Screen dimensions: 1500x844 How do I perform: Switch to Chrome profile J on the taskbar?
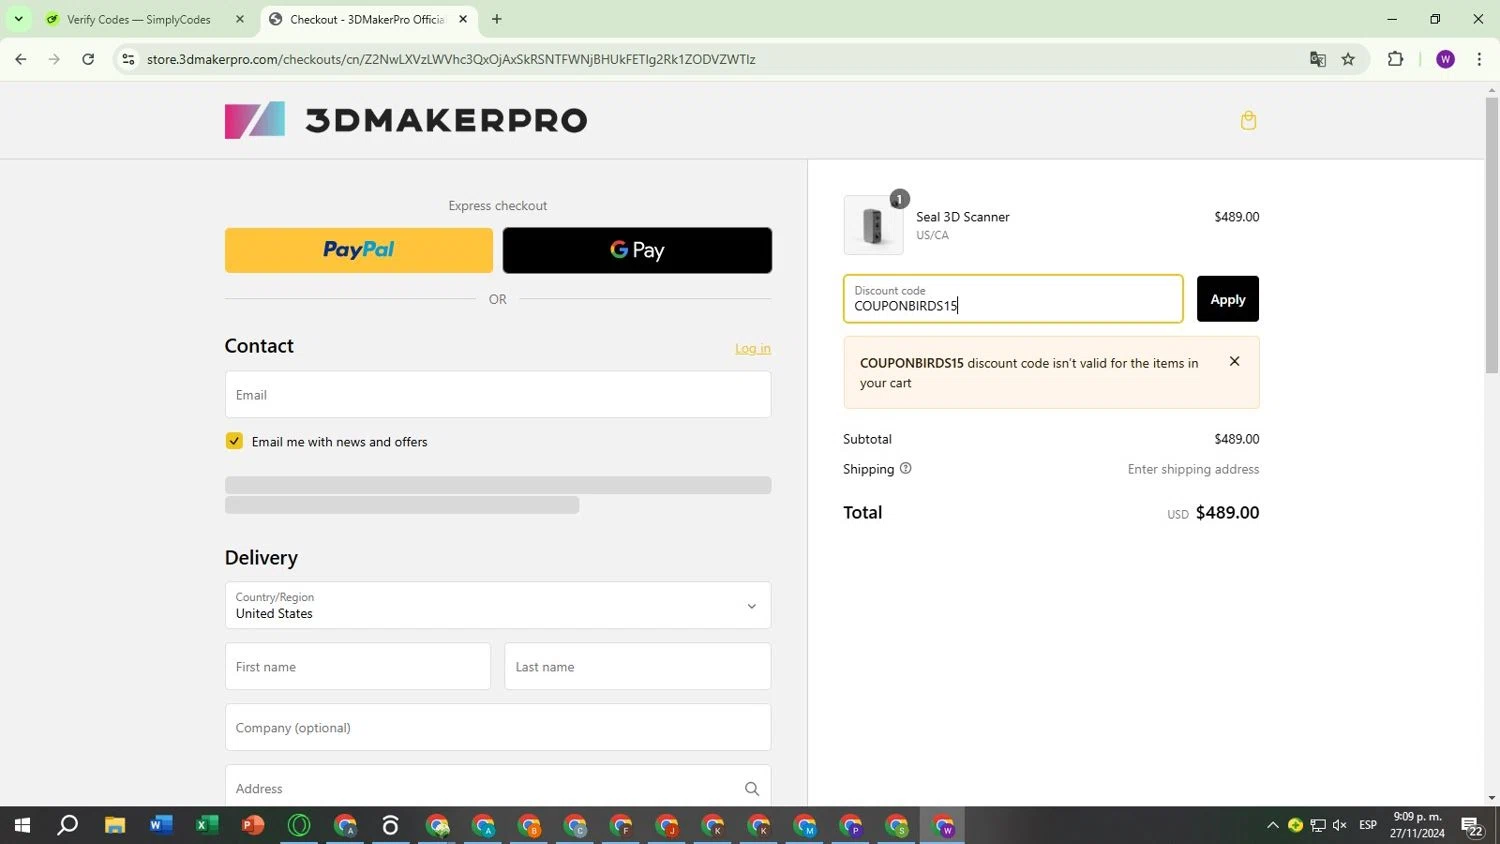click(667, 825)
